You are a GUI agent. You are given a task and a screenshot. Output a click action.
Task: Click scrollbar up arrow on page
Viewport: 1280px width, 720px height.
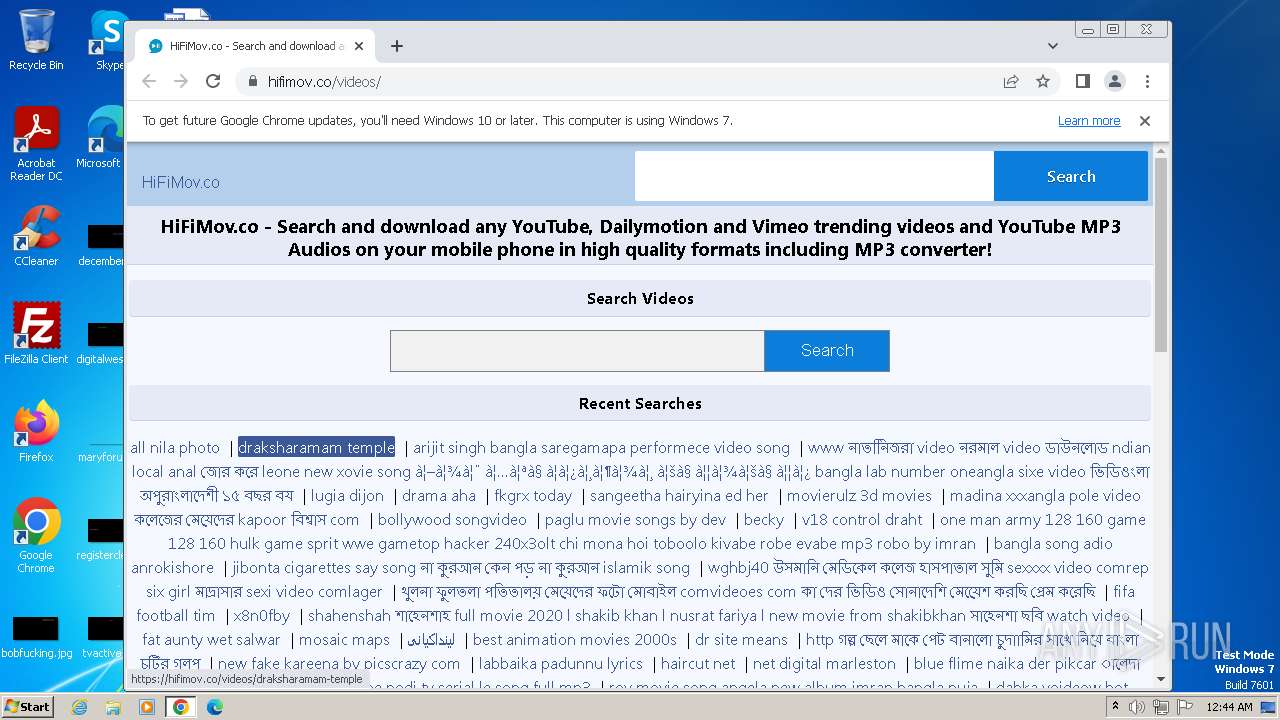[x=1161, y=151]
